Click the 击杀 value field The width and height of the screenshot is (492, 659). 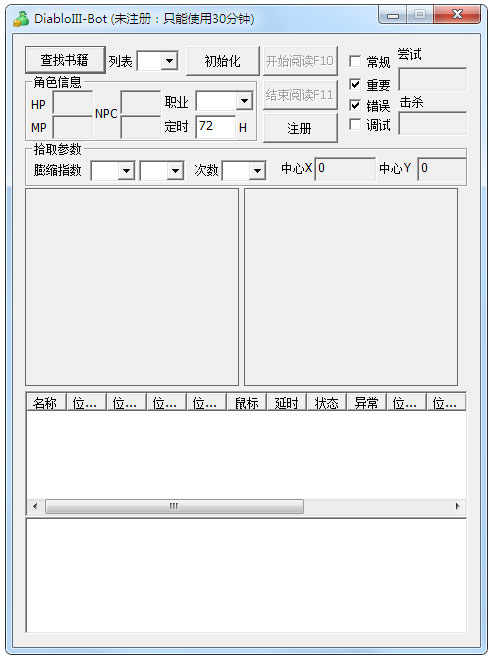(432, 123)
